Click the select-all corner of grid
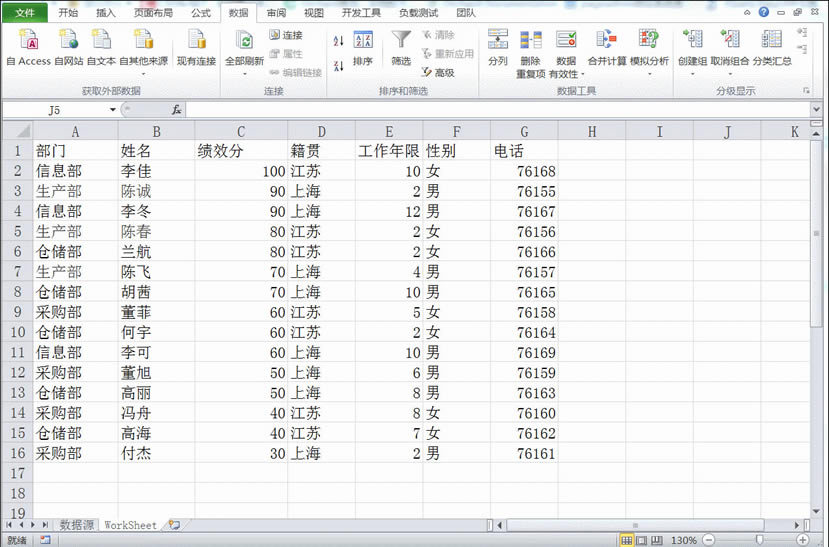This screenshot has height=547, width=829. tap(17, 131)
